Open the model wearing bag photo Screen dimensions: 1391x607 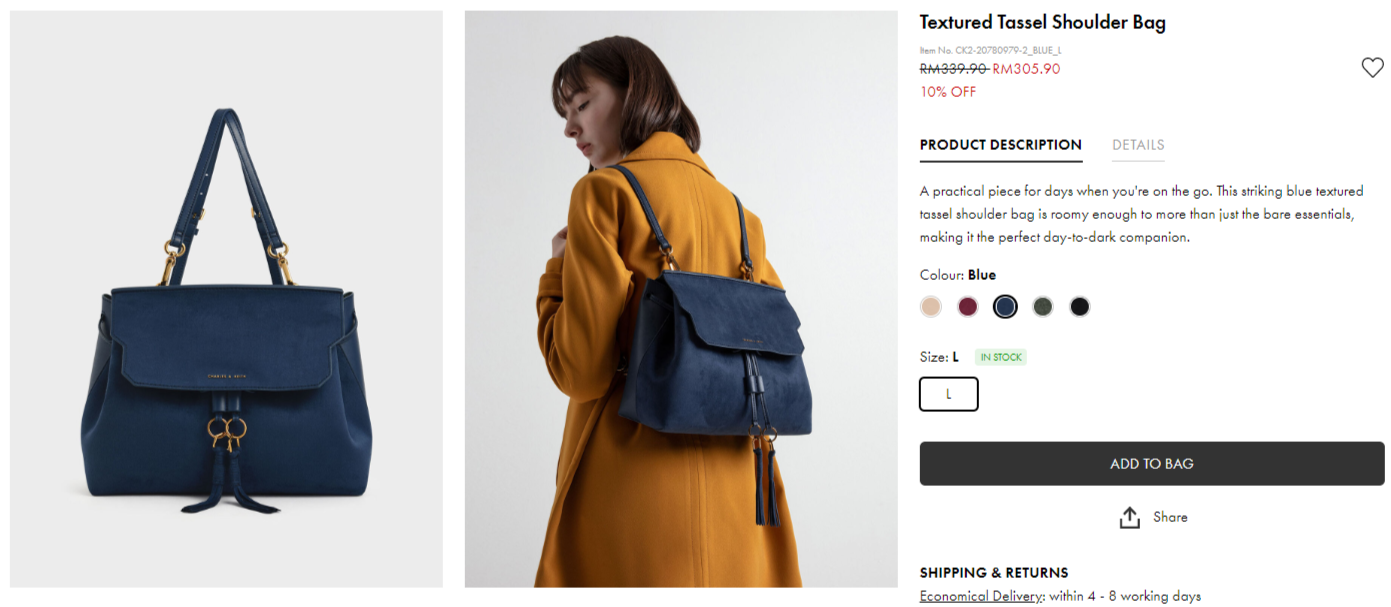click(x=681, y=299)
